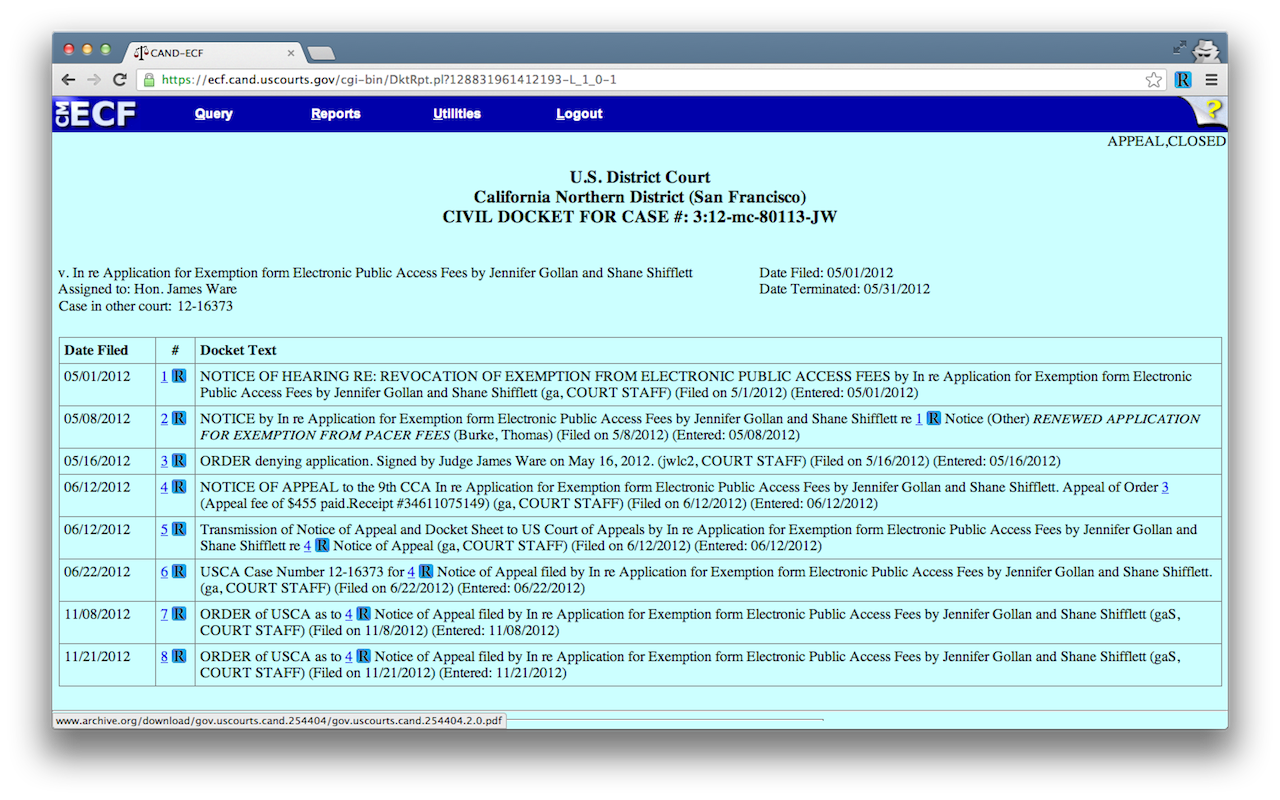Open the RECAP extension icon in browser toolbar

click(x=1183, y=80)
